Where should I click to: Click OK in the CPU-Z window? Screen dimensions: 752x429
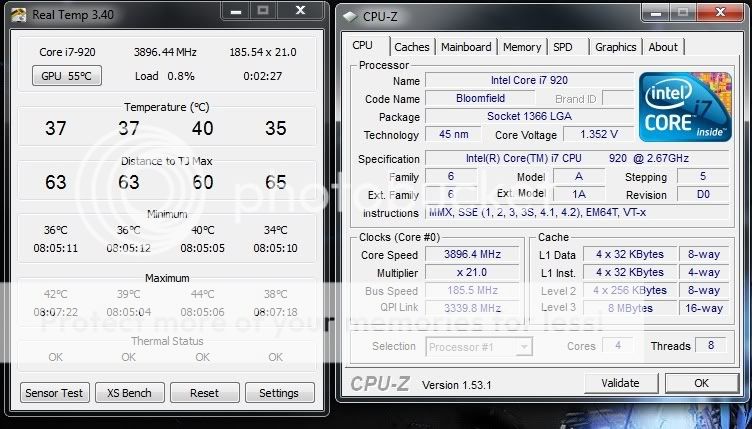pos(701,383)
